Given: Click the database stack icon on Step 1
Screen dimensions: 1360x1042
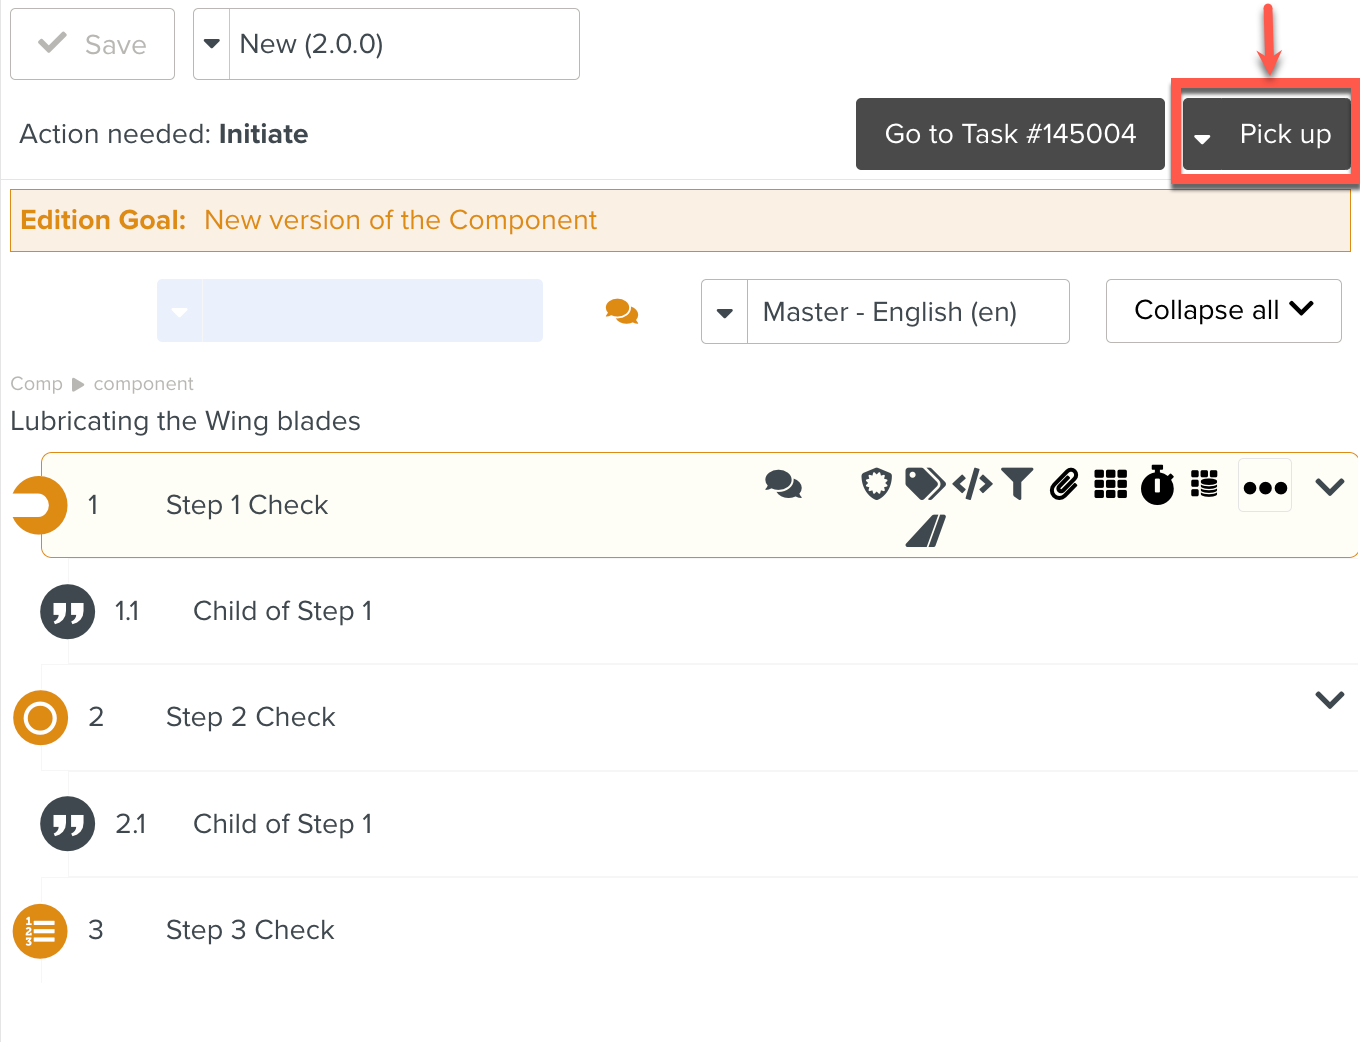Looking at the screenshot, I should 1204,484.
